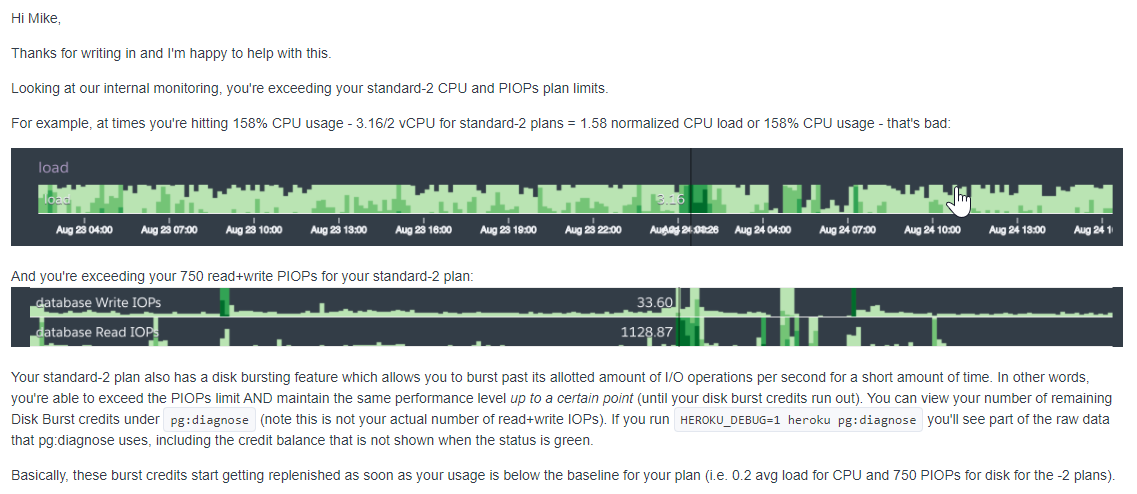
Task: Click the 'database Read IOPs' series label
Action: pos(97,331)
